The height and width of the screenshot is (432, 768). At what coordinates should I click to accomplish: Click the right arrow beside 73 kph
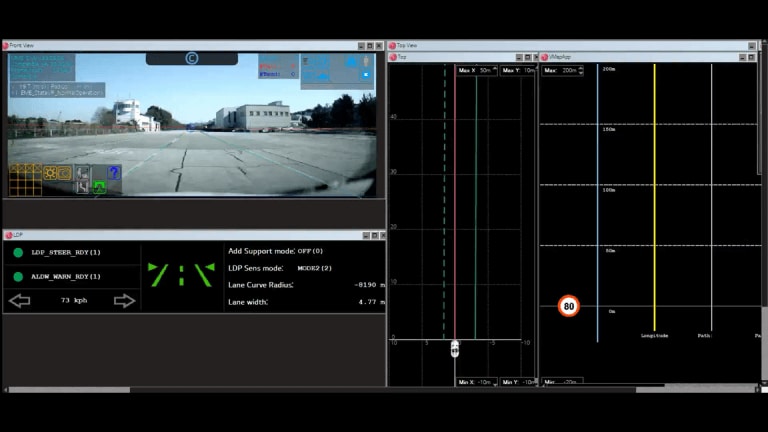[124, 300]
